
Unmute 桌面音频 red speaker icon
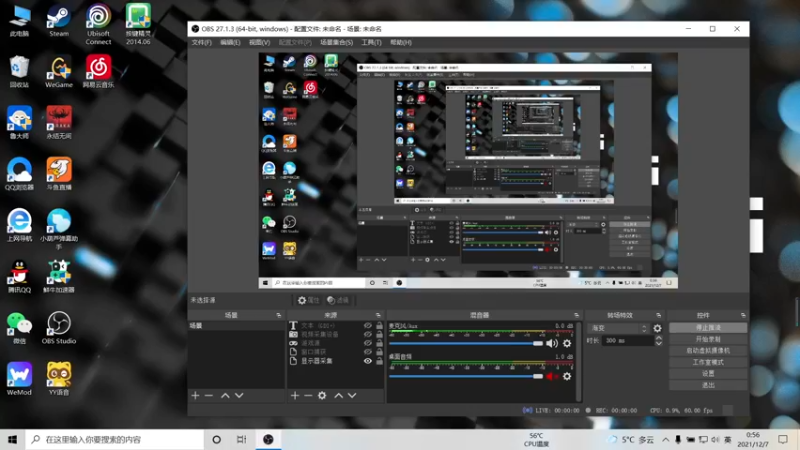click(552, 377)
